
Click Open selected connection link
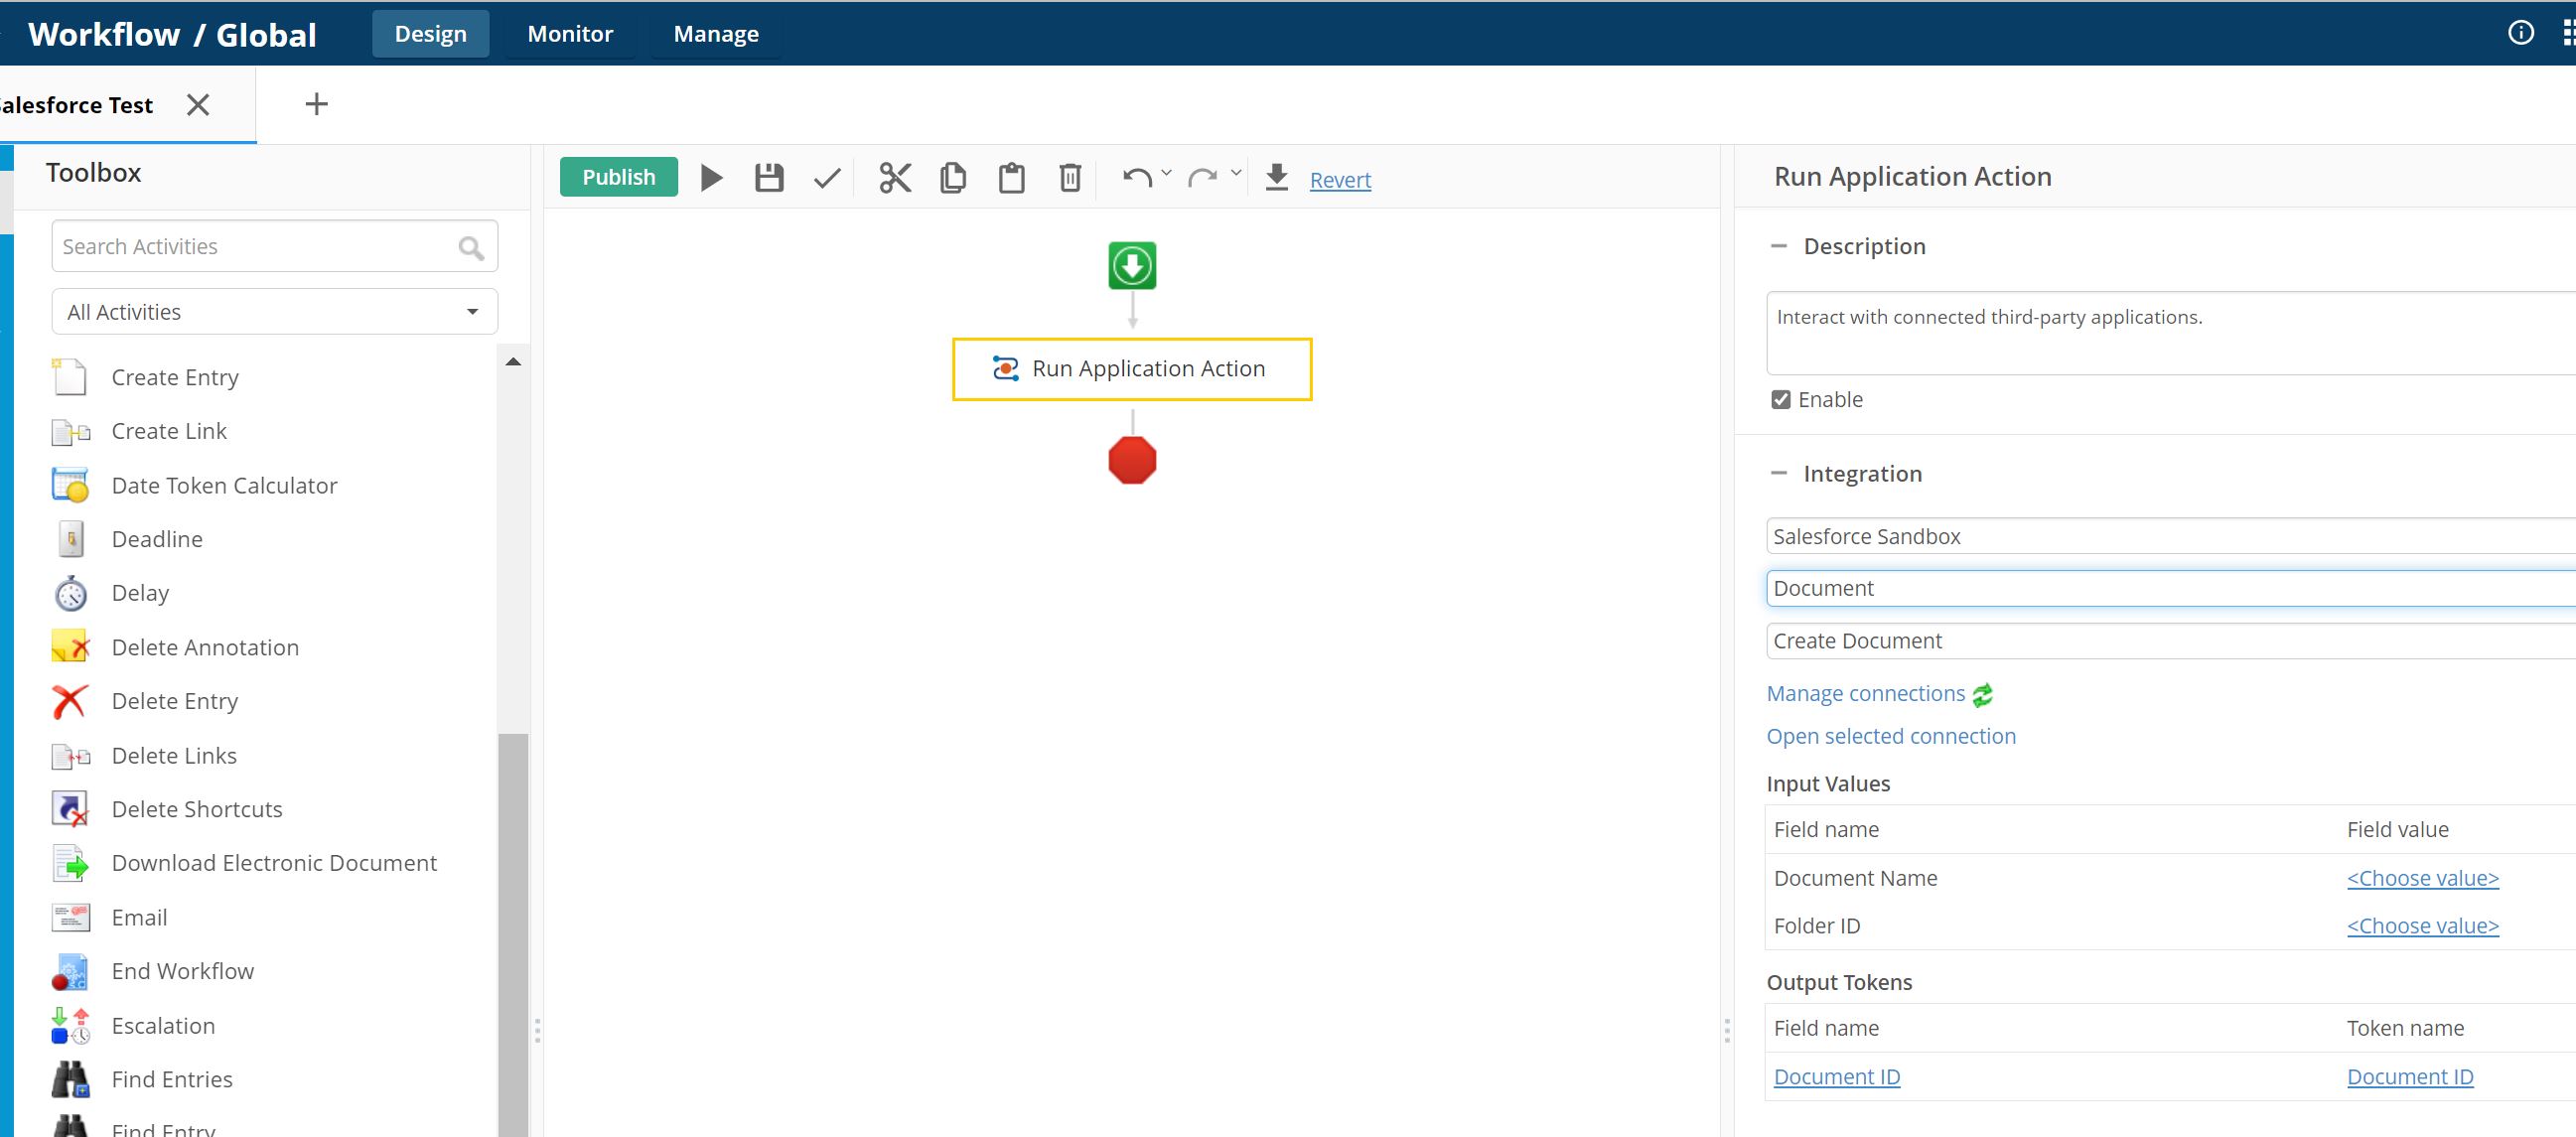(x=1891, y=736)
